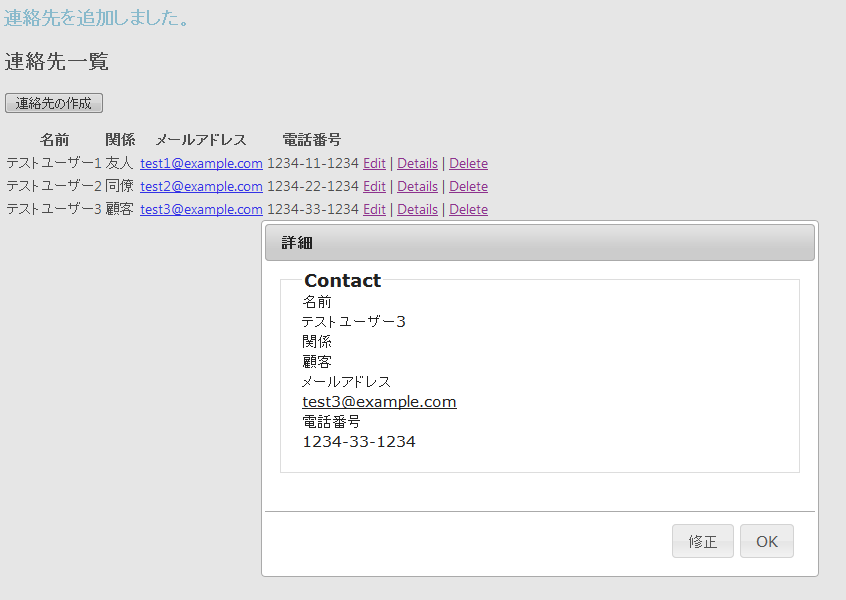Edit テストユーザー3 contact
The width and height of the screenshot is (846, 600).
(374, 210)
